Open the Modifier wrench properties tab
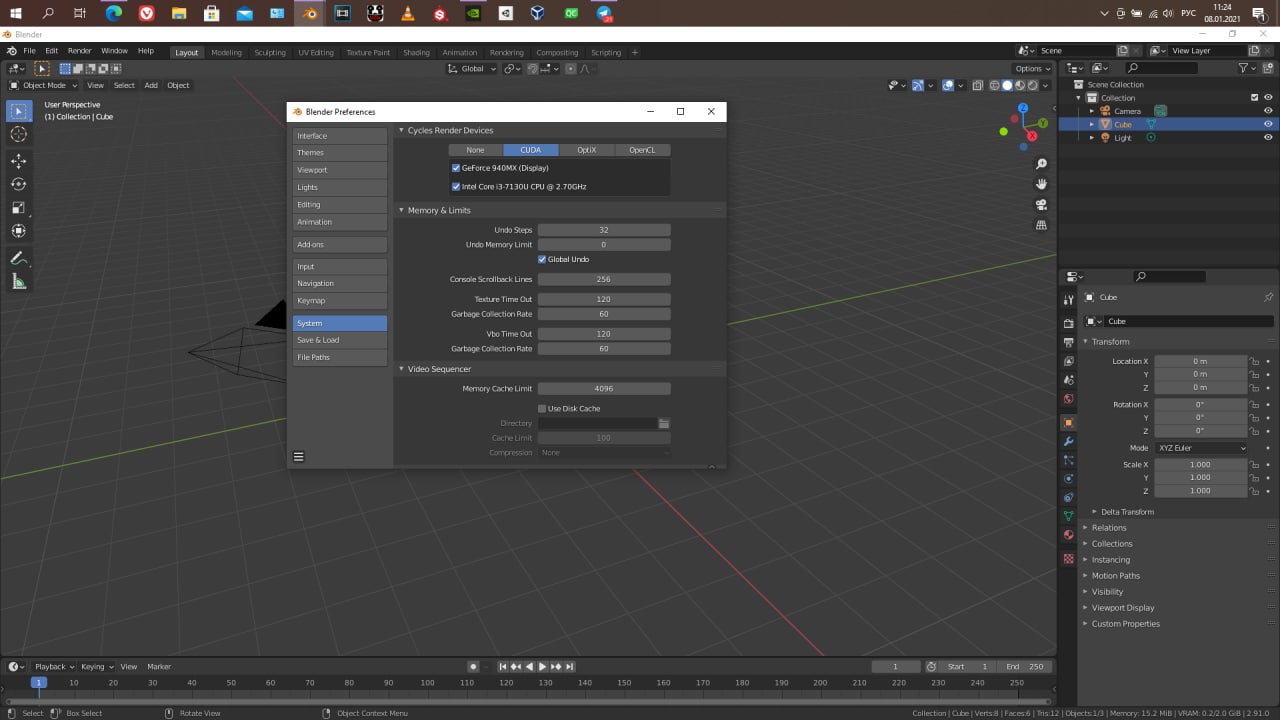 point(1068,441)
